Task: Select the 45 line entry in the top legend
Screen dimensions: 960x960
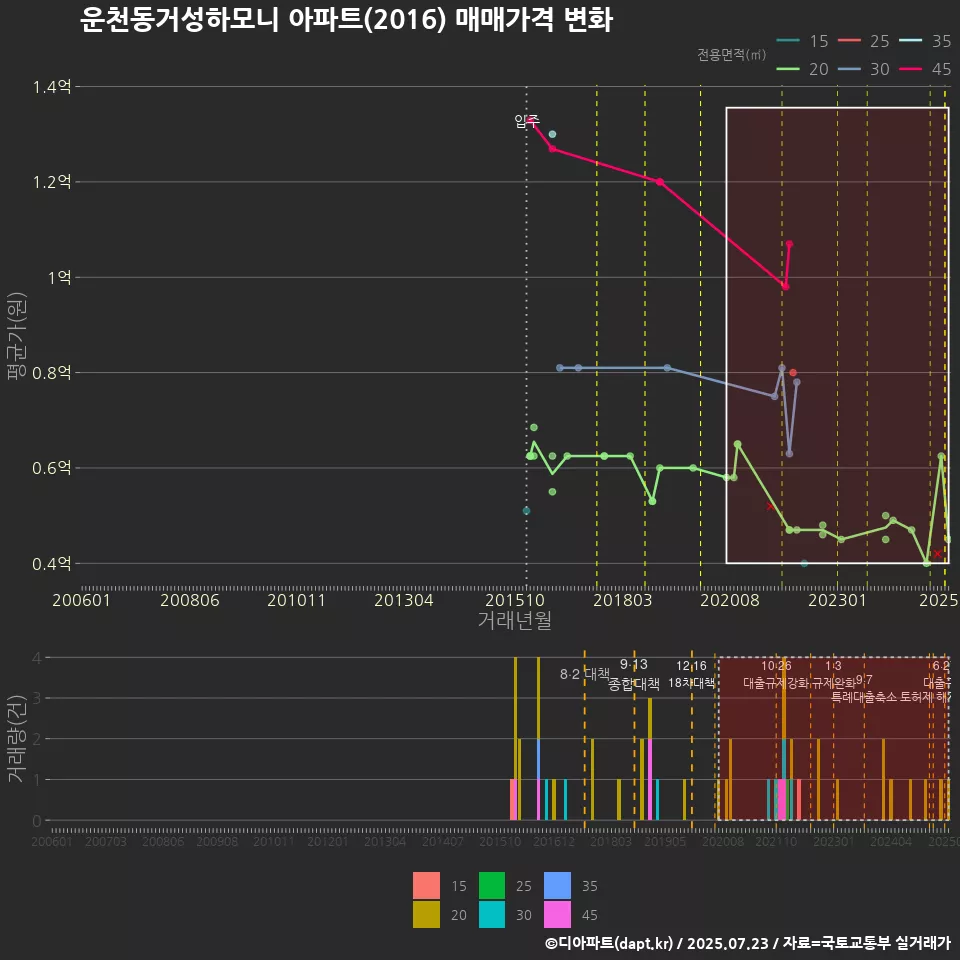Action: click(x=925, y=69)
